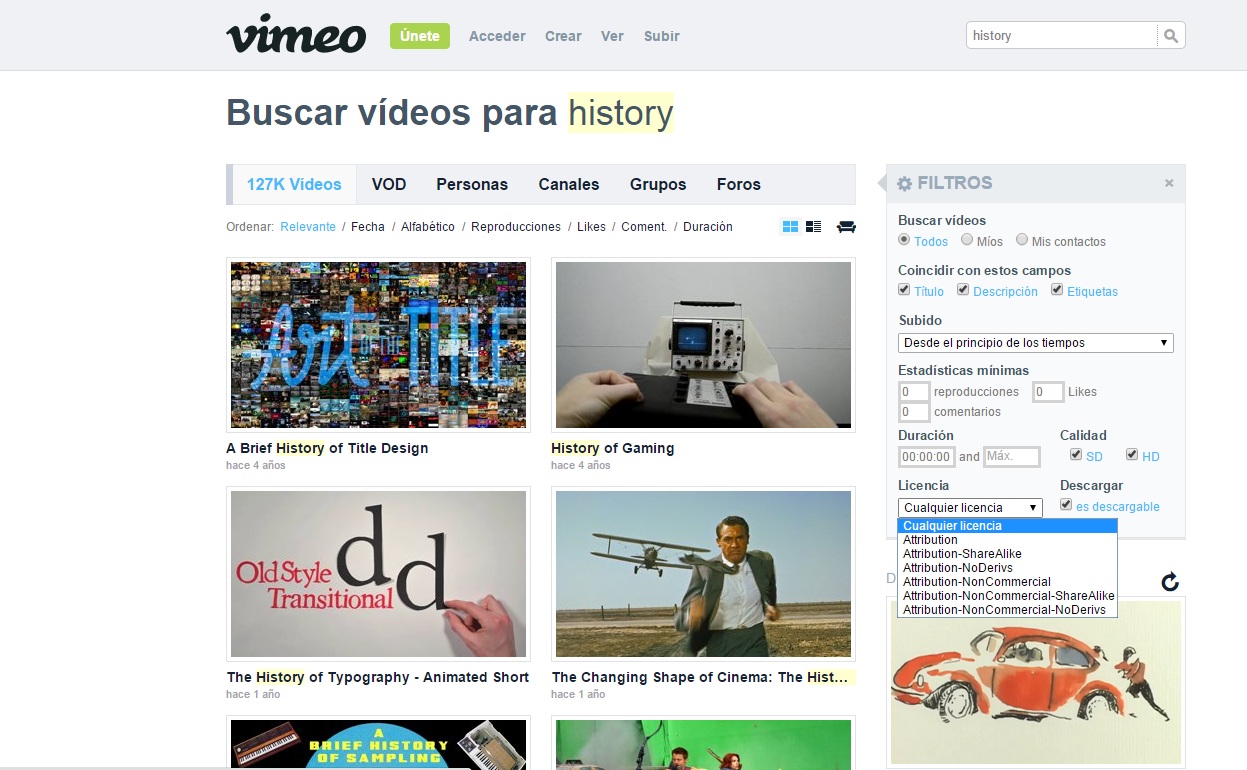Click the Vimeo logo
Viewport: 1247px width, 770px height.
coord(296,35)
